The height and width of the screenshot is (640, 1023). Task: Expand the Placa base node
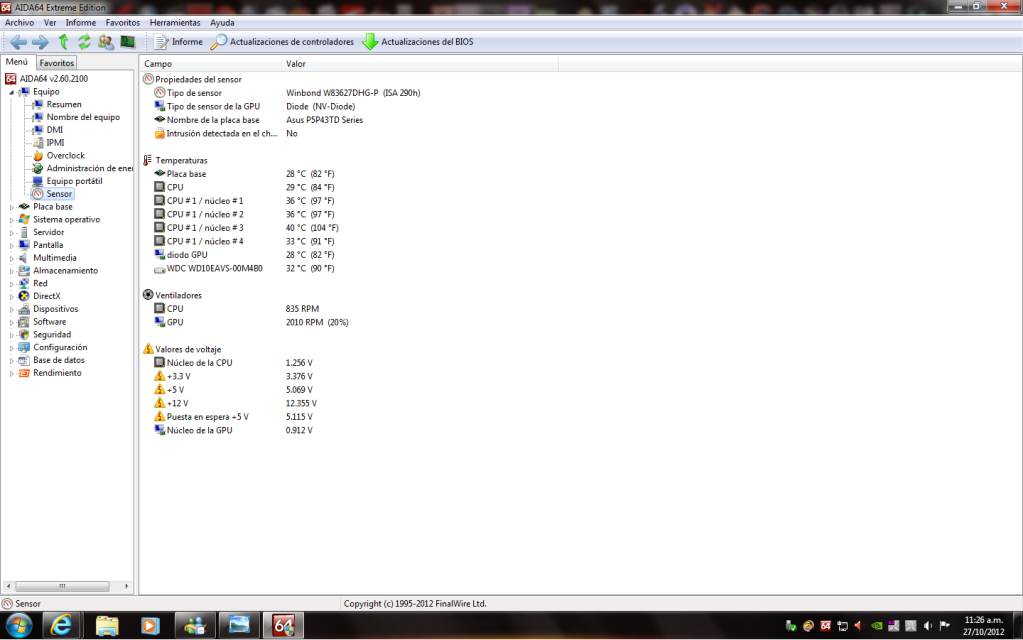tap(12, 207)
